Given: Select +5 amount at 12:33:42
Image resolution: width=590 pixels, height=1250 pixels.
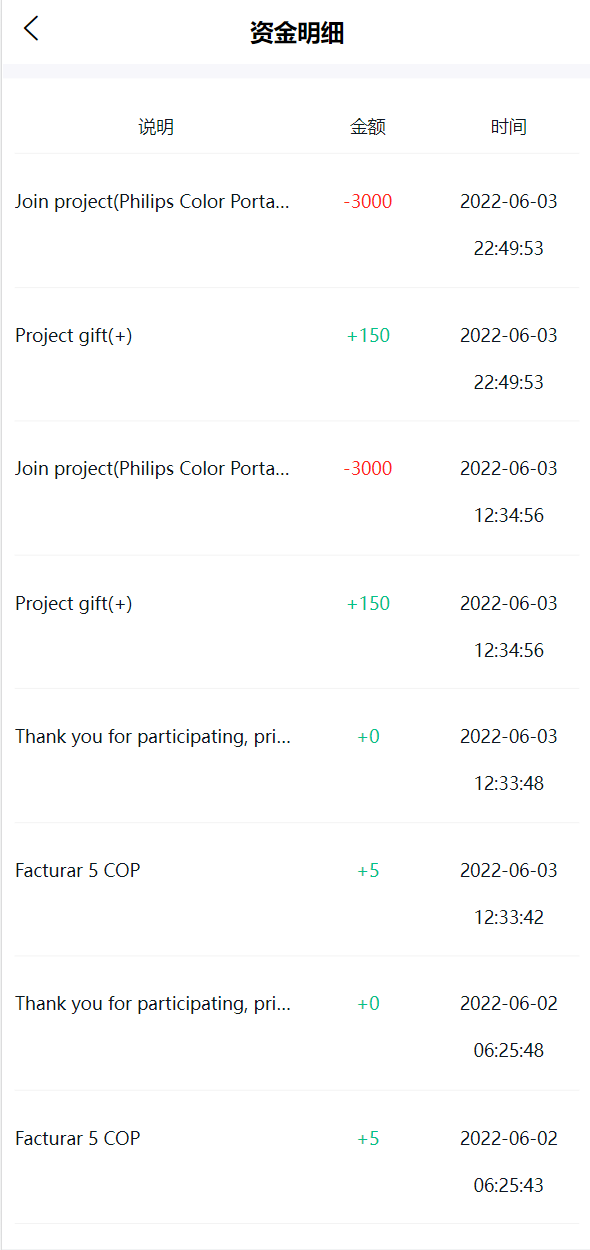Looking at the screenshot, I should click(x=368, y=871).
